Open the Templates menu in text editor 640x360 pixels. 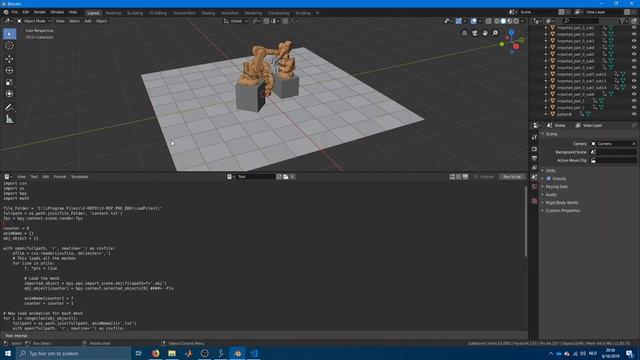coord(80,177)
